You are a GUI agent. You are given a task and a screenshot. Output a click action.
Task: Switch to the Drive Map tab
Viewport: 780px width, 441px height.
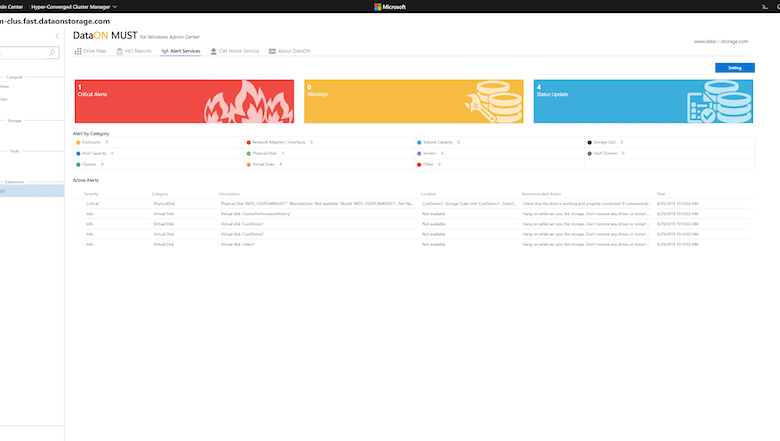(x=91, y=51)
